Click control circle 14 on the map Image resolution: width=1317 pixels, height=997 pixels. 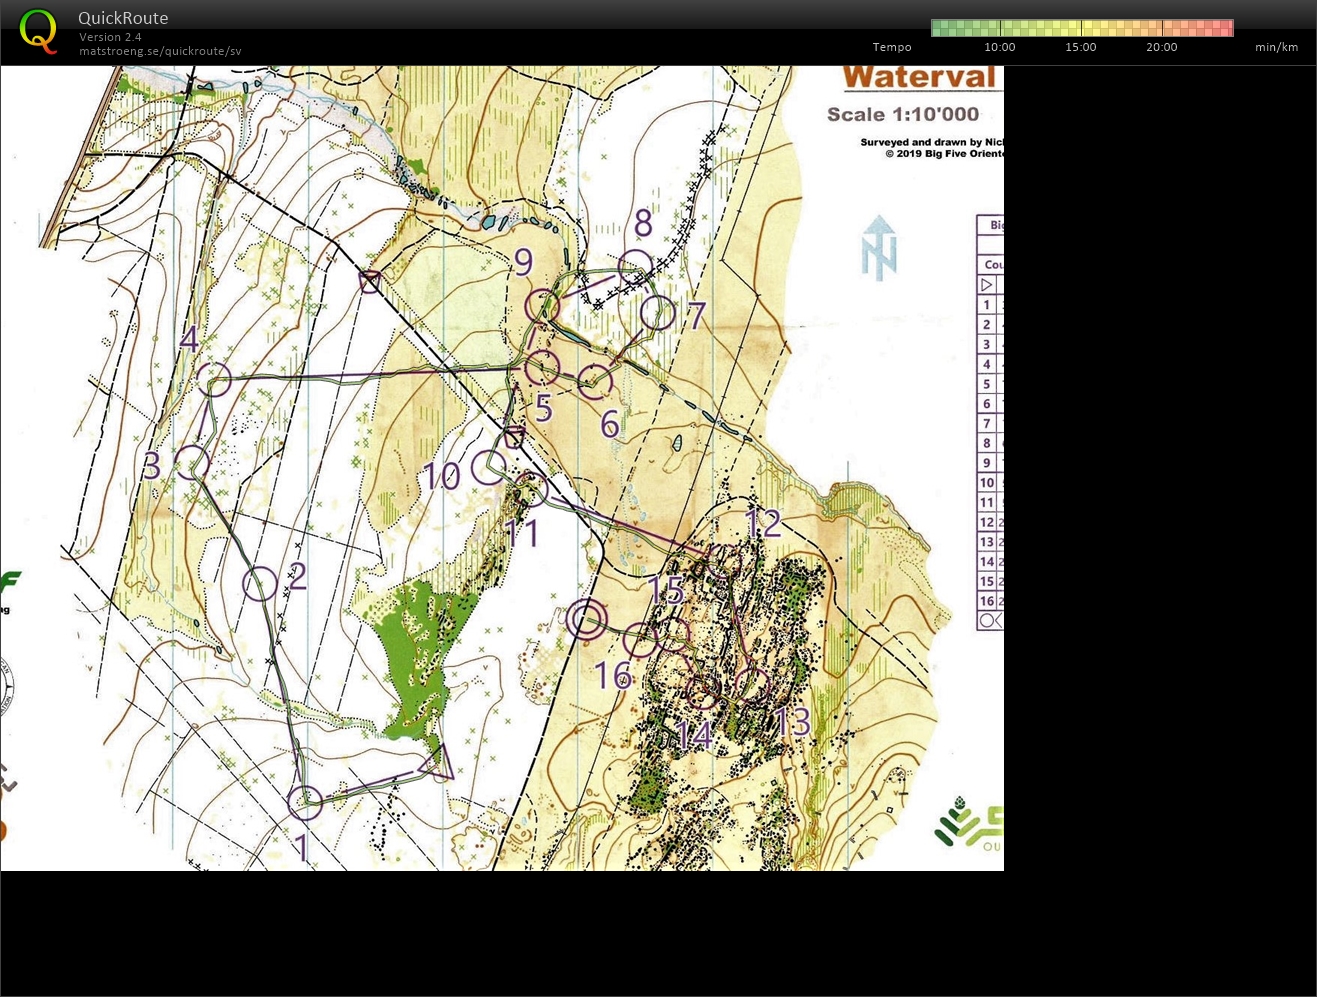pos(703,692)
